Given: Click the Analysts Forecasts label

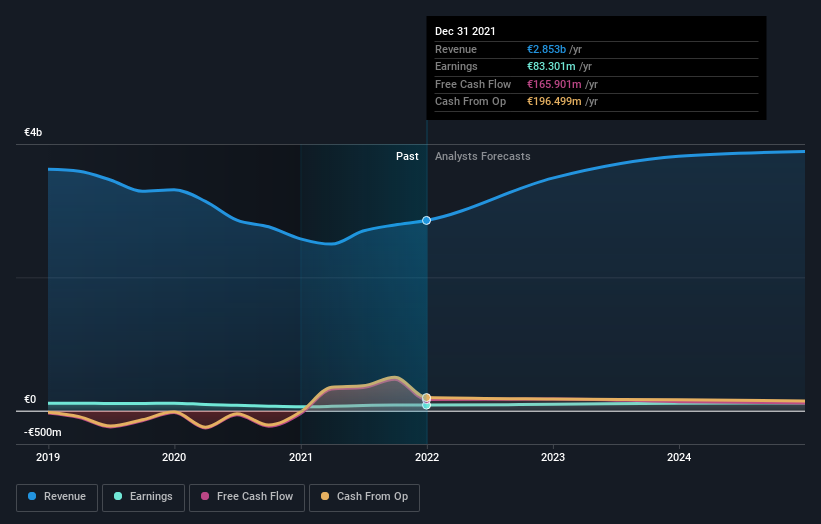Looking at the screenshot, I should pos(483,157).
